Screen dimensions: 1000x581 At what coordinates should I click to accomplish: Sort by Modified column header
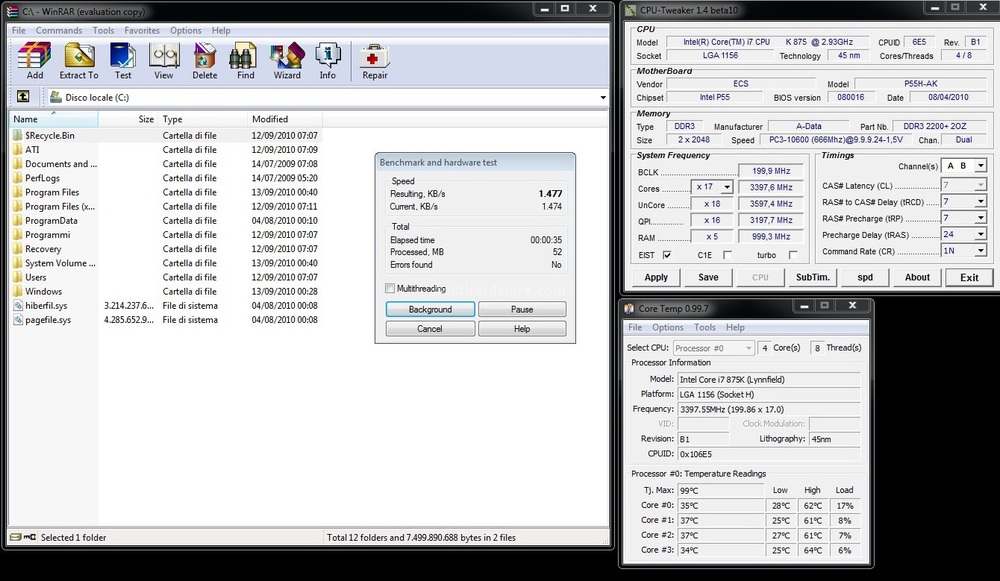click(x=284, y=119)
